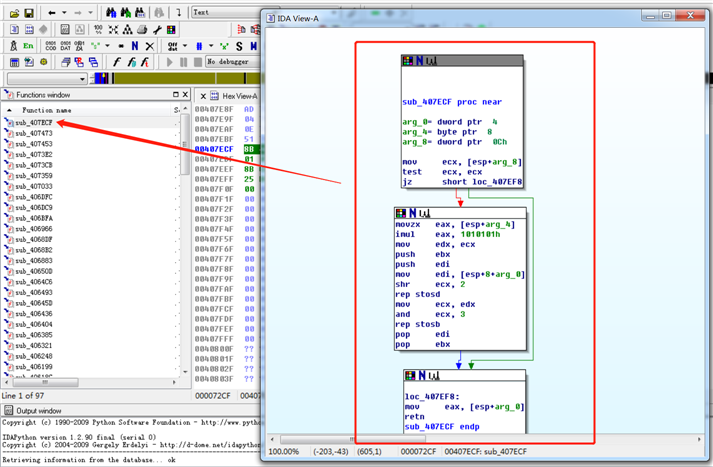Click address 00407ECF in Hex View

pos(214,149)
